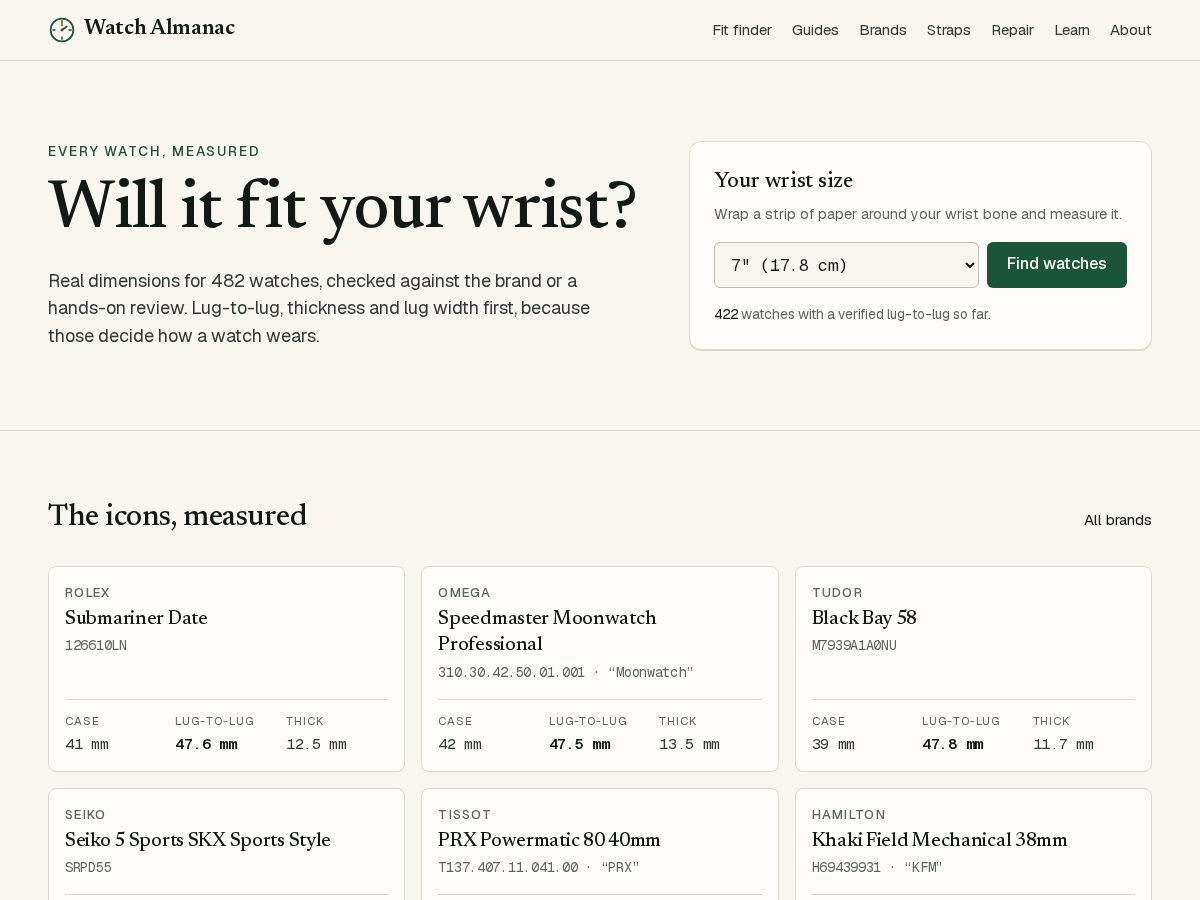Open the Watch Almanac home title
Screen dimensions: 1200x900
pos(159,28)
